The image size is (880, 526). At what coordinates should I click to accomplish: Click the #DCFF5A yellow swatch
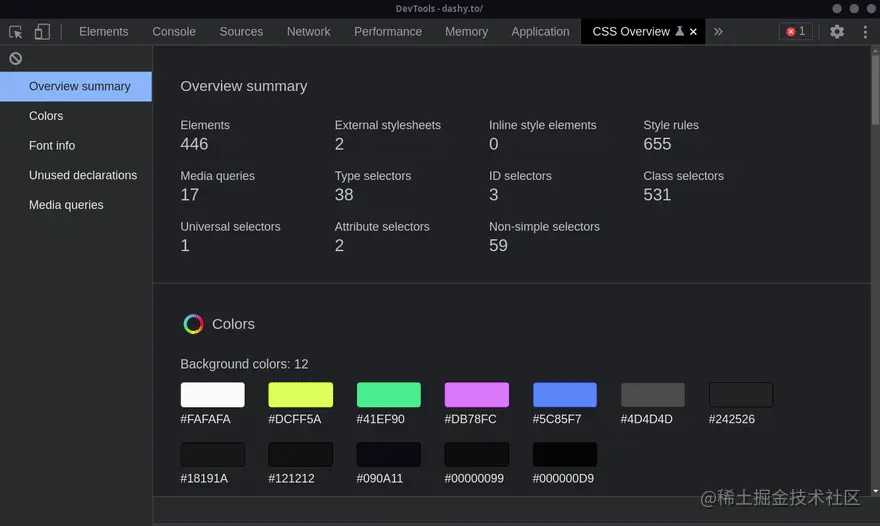coord(301,395)
